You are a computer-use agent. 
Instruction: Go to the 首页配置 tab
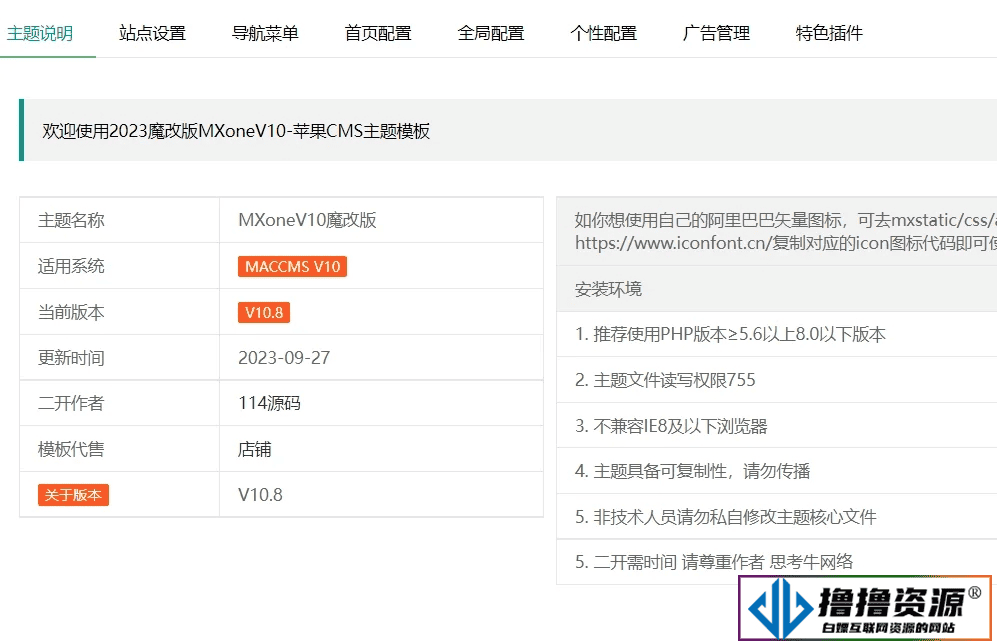pyautogui.click(x=378, y=33)
